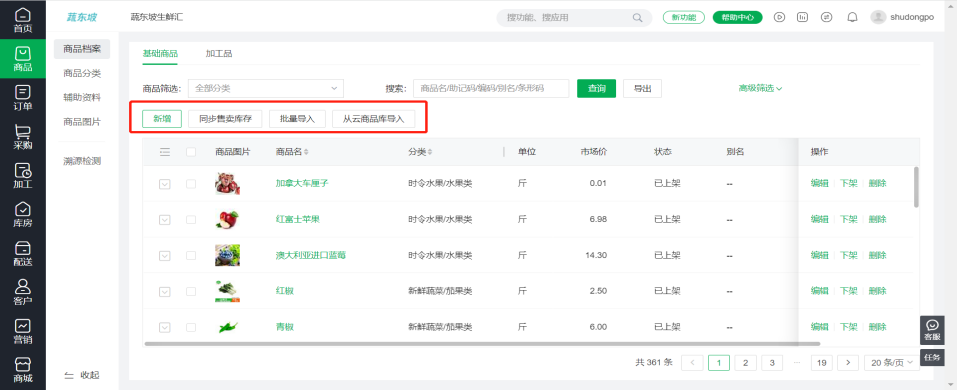Click the green 查询 button
Viewport: 957px width, 390px height.
point(596,88)
